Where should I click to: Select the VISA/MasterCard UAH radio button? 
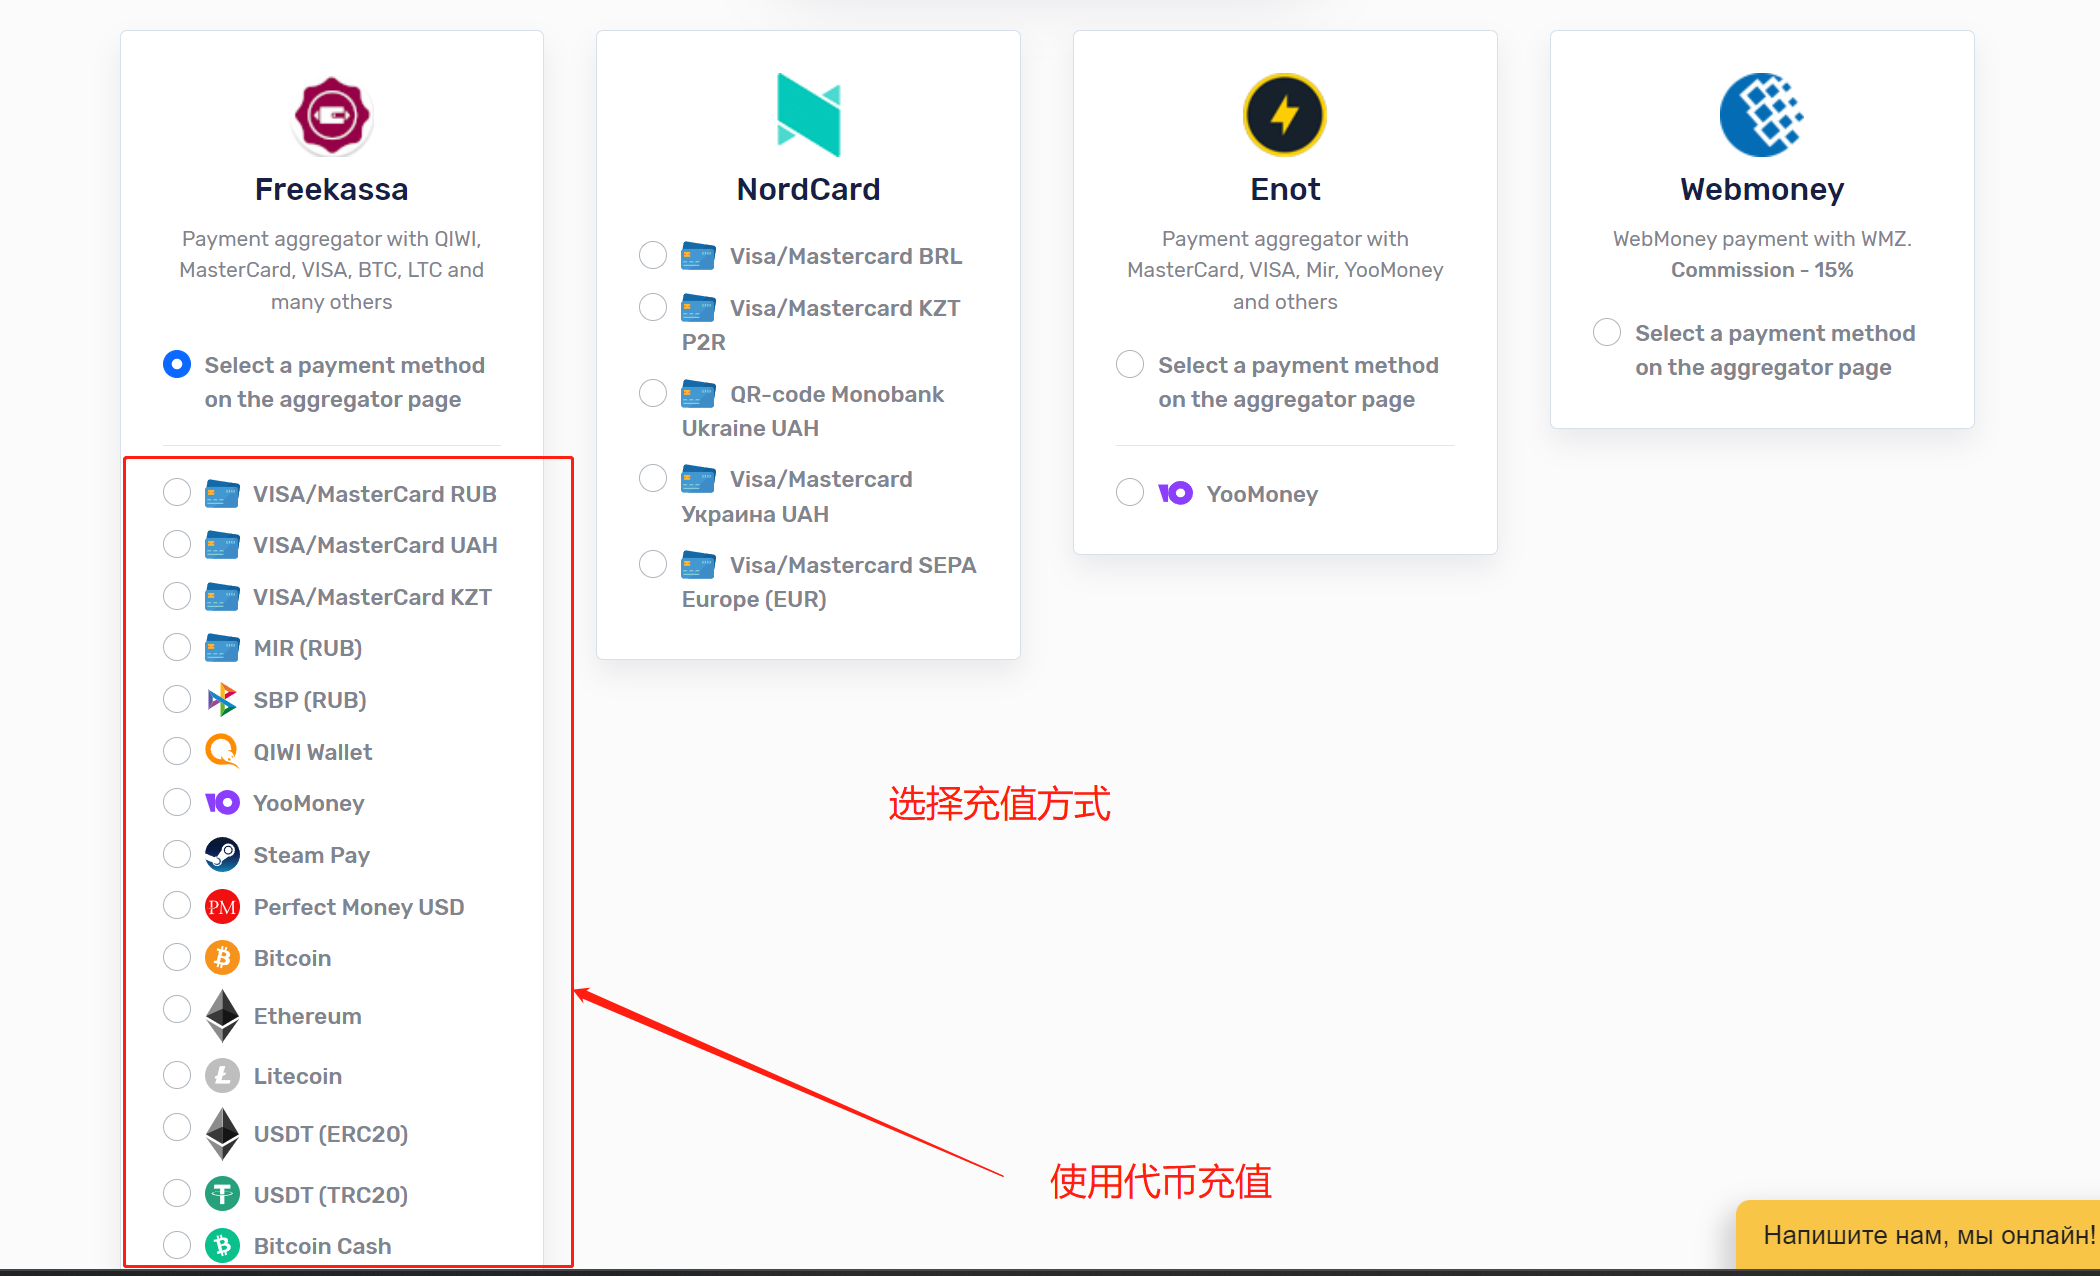(177, 544)
